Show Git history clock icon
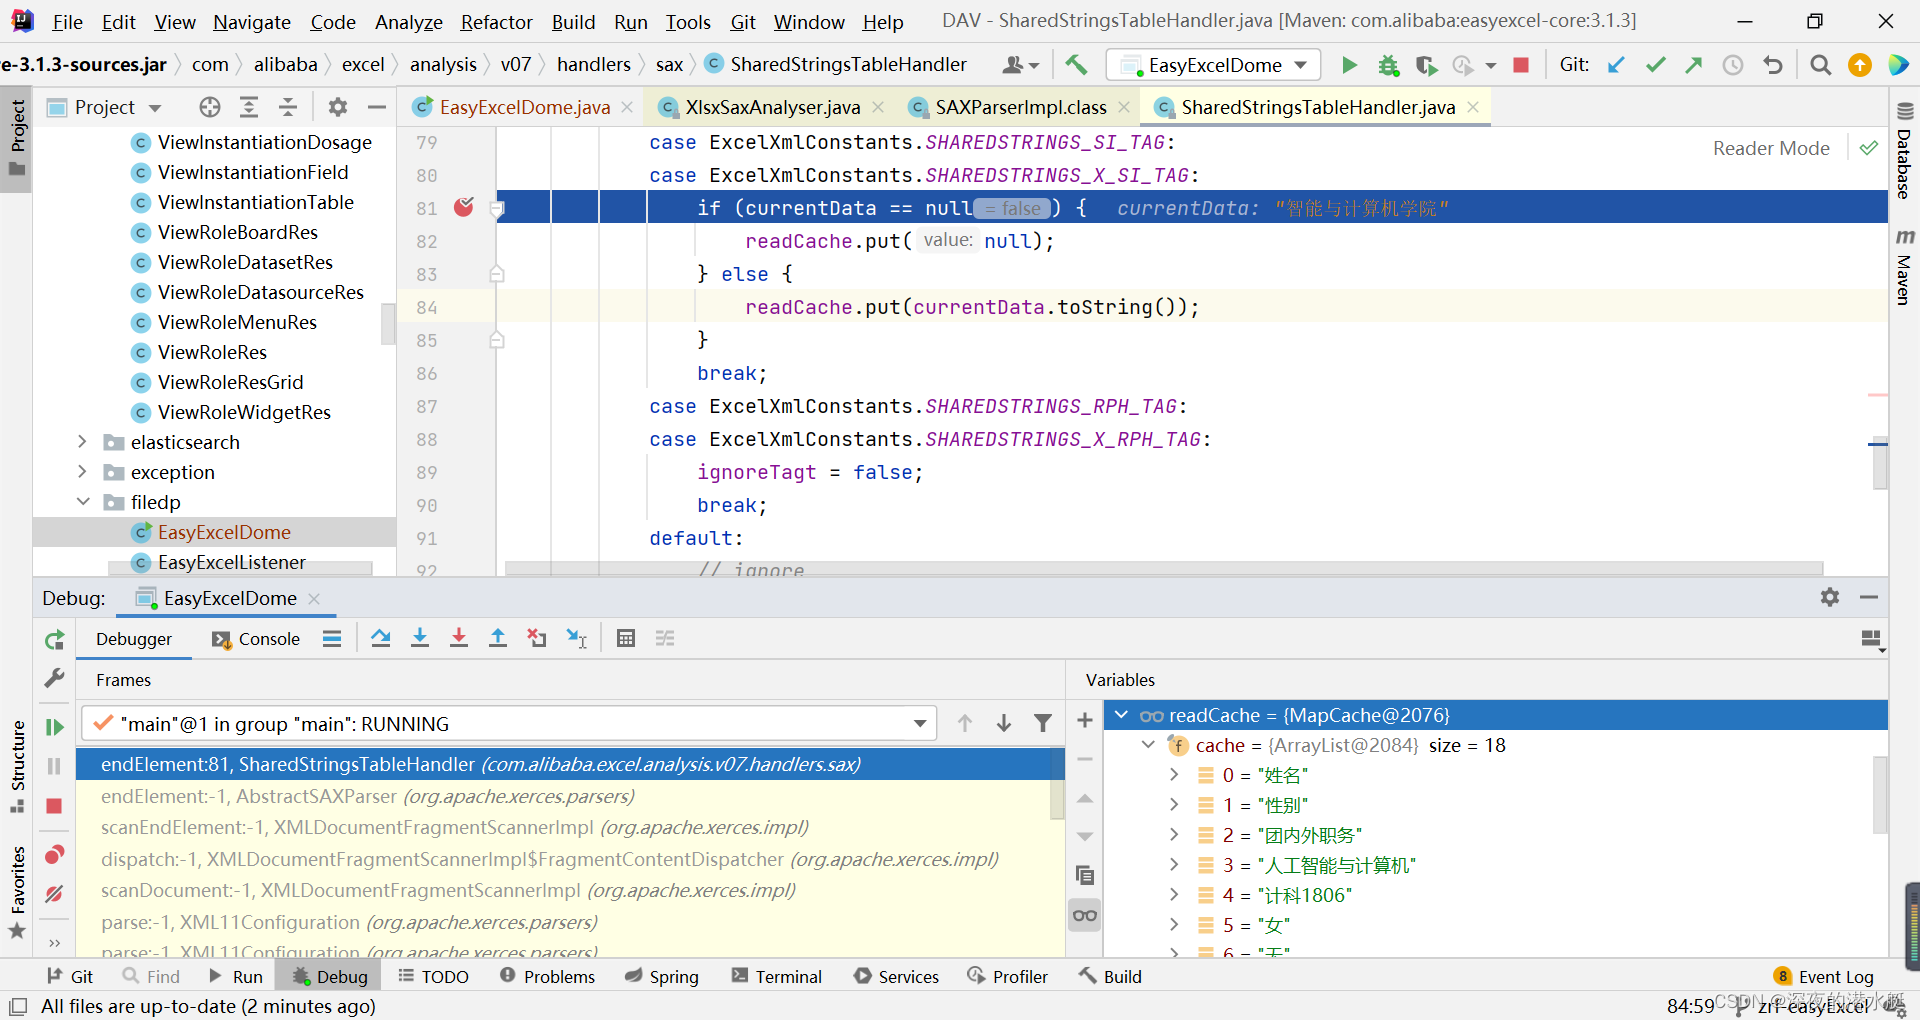Screen dimensions: 1920x1020 [x=1733, y=65]
